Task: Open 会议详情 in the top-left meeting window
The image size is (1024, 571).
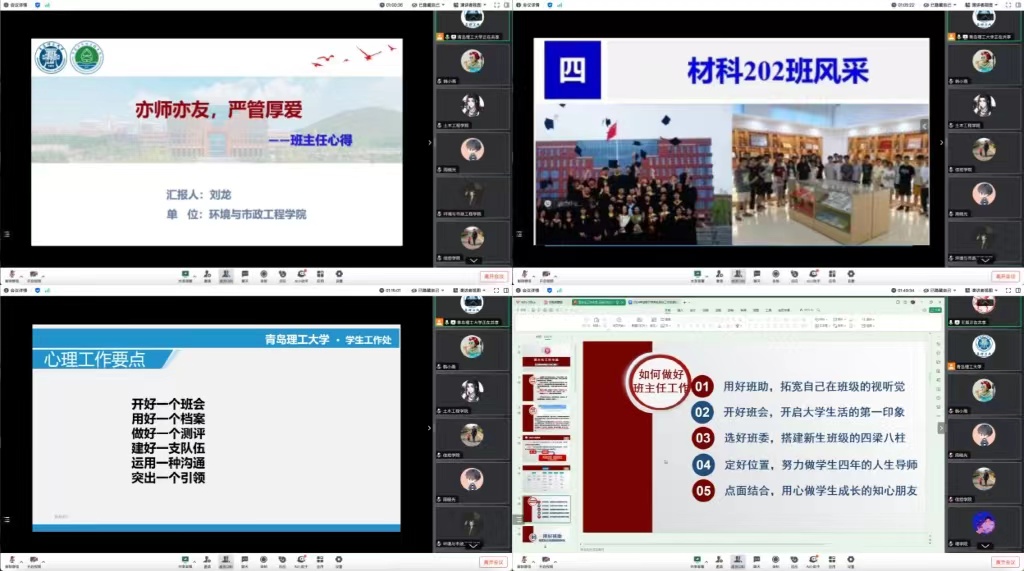Action: 20,5
